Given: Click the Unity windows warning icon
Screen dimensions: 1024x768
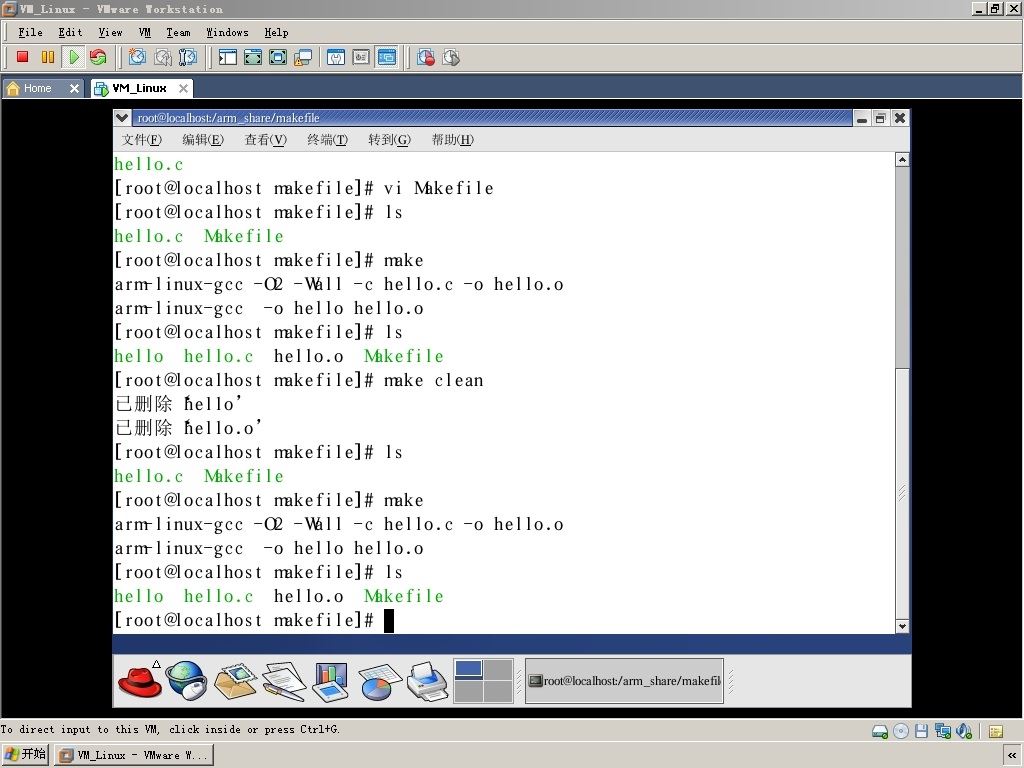Looking at the screenshot, I should 303,57.
